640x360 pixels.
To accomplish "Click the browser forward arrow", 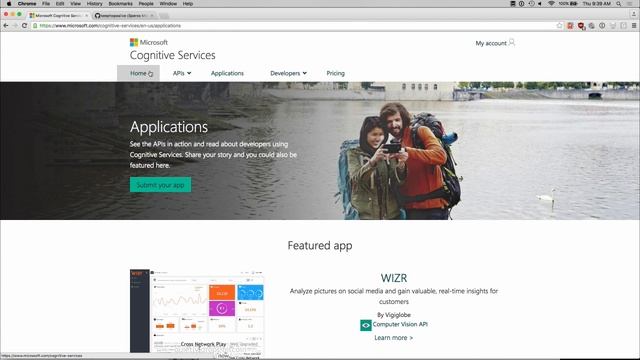I will tap(15, 25).
